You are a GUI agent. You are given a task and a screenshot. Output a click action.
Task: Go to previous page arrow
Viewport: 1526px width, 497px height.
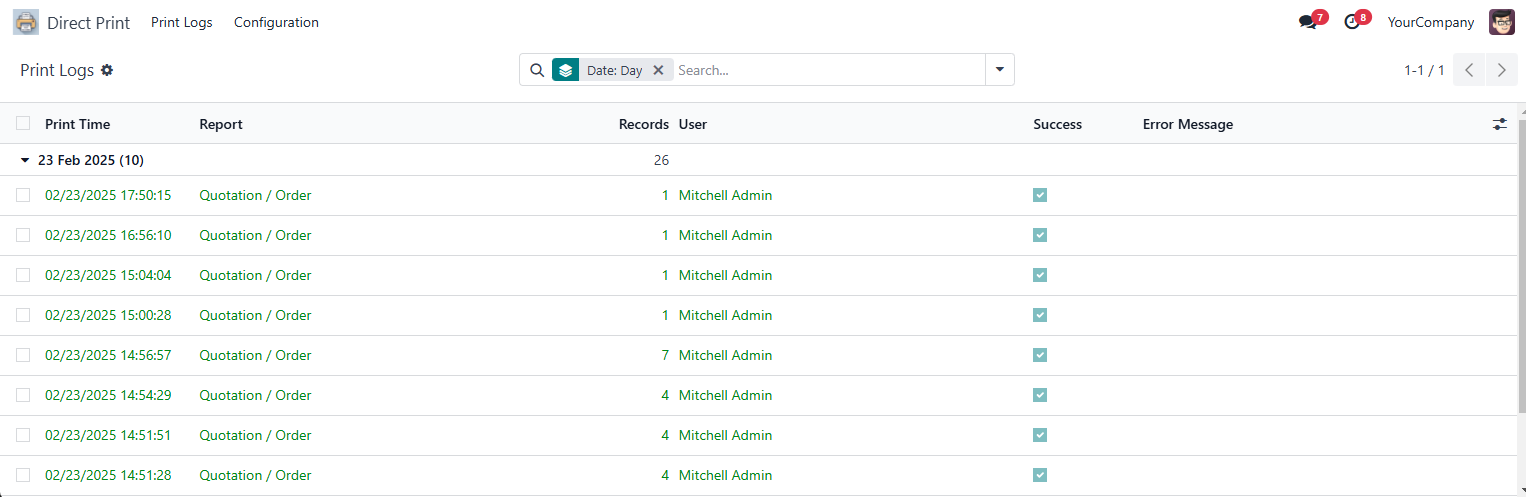(1469, 70)
